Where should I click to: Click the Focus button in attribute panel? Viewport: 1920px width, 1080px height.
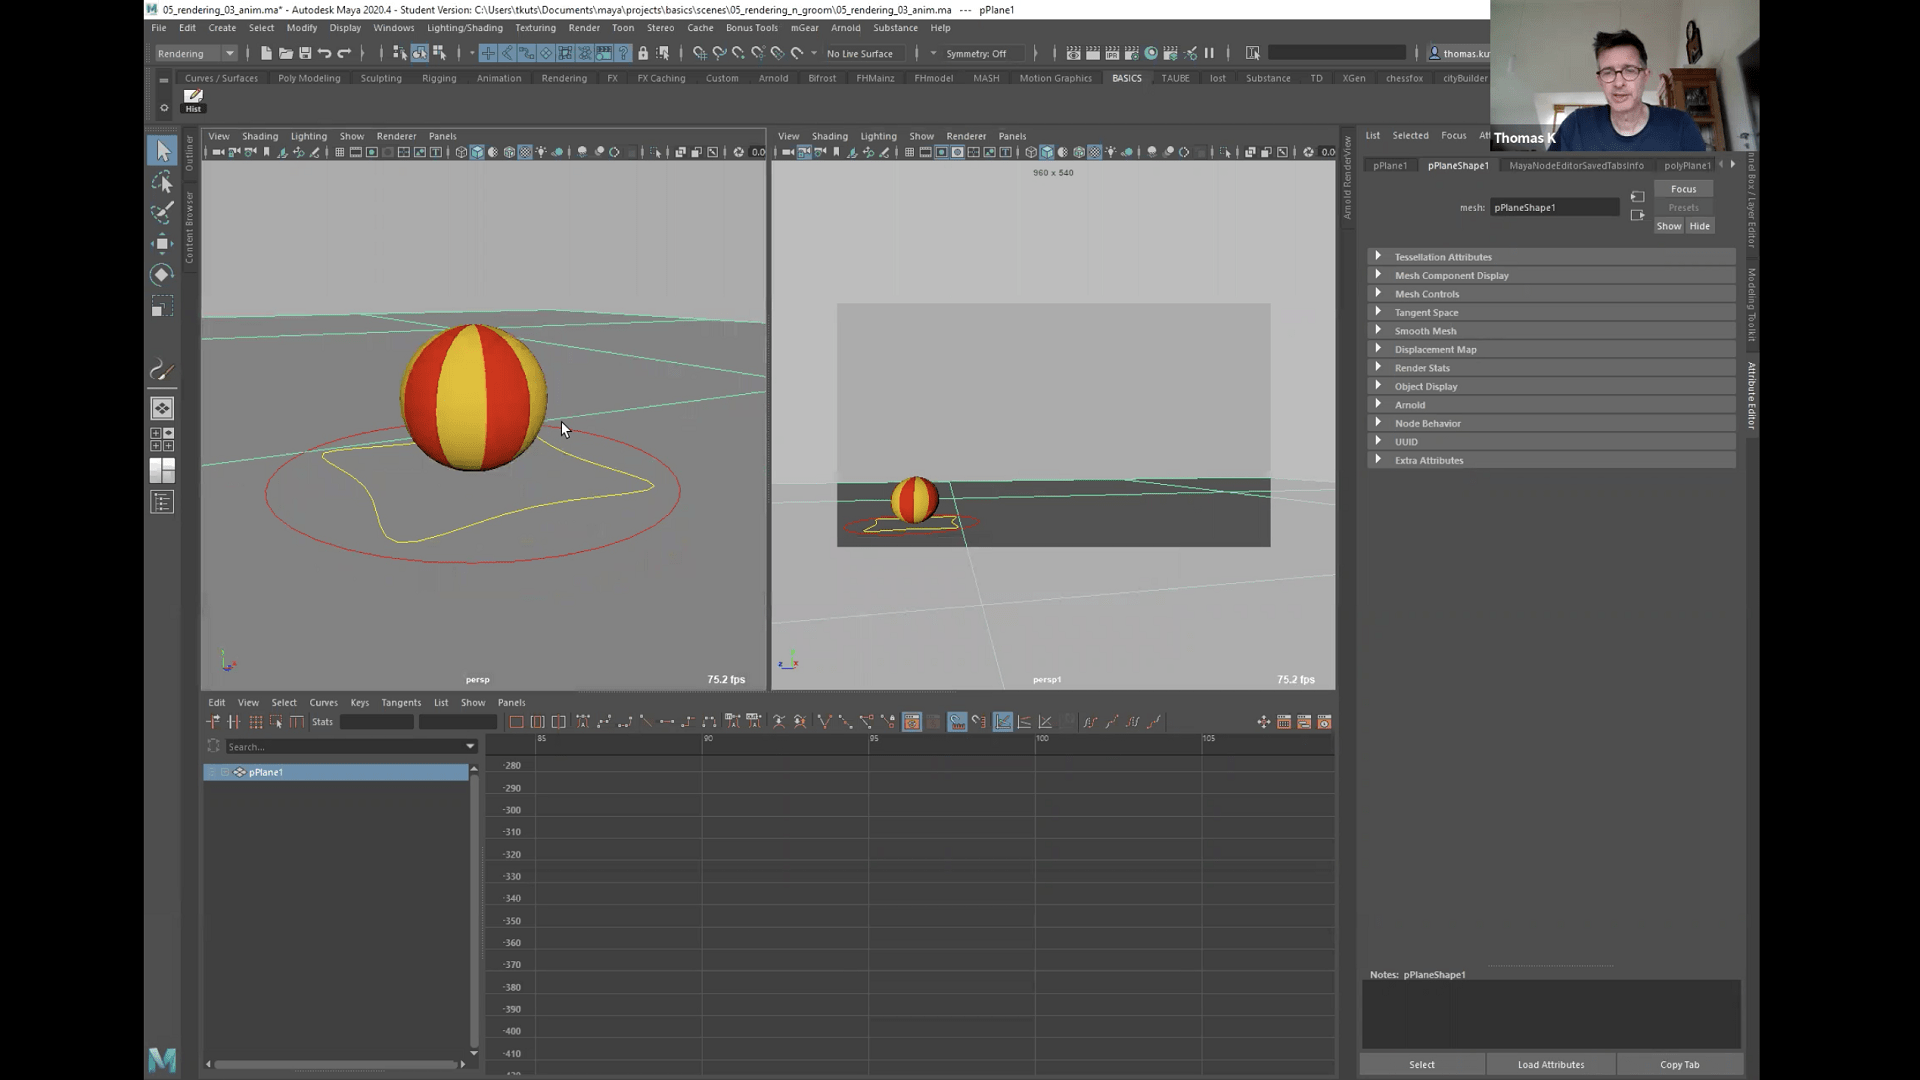click(x=1684, y=189)
